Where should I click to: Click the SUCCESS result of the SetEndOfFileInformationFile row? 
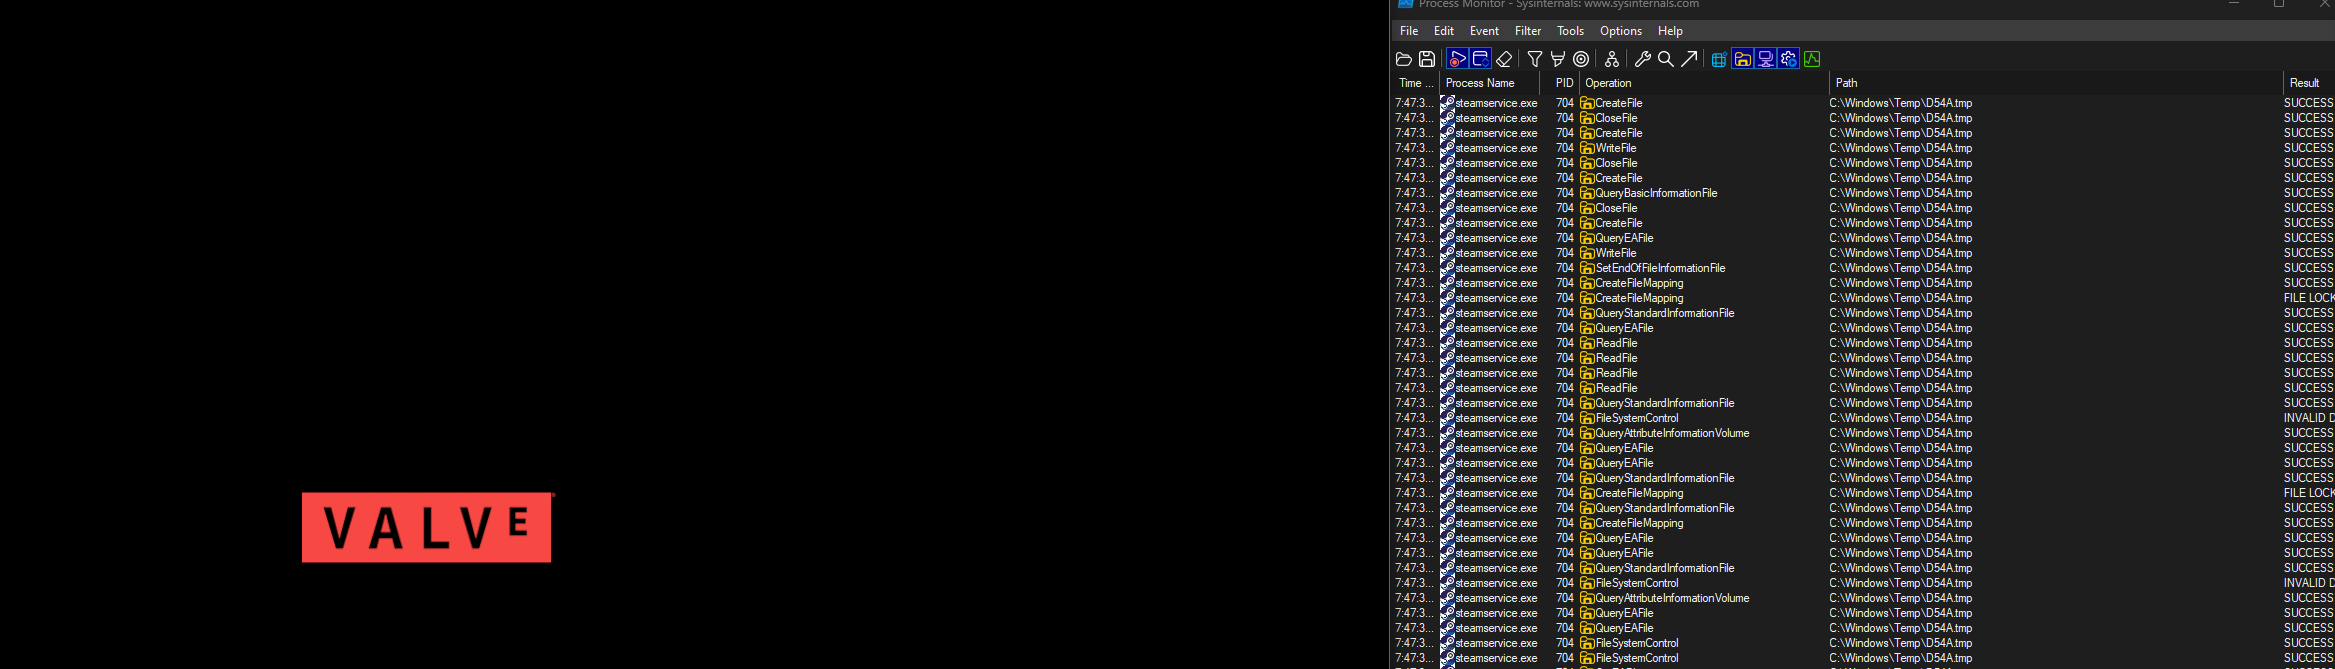2308,268
